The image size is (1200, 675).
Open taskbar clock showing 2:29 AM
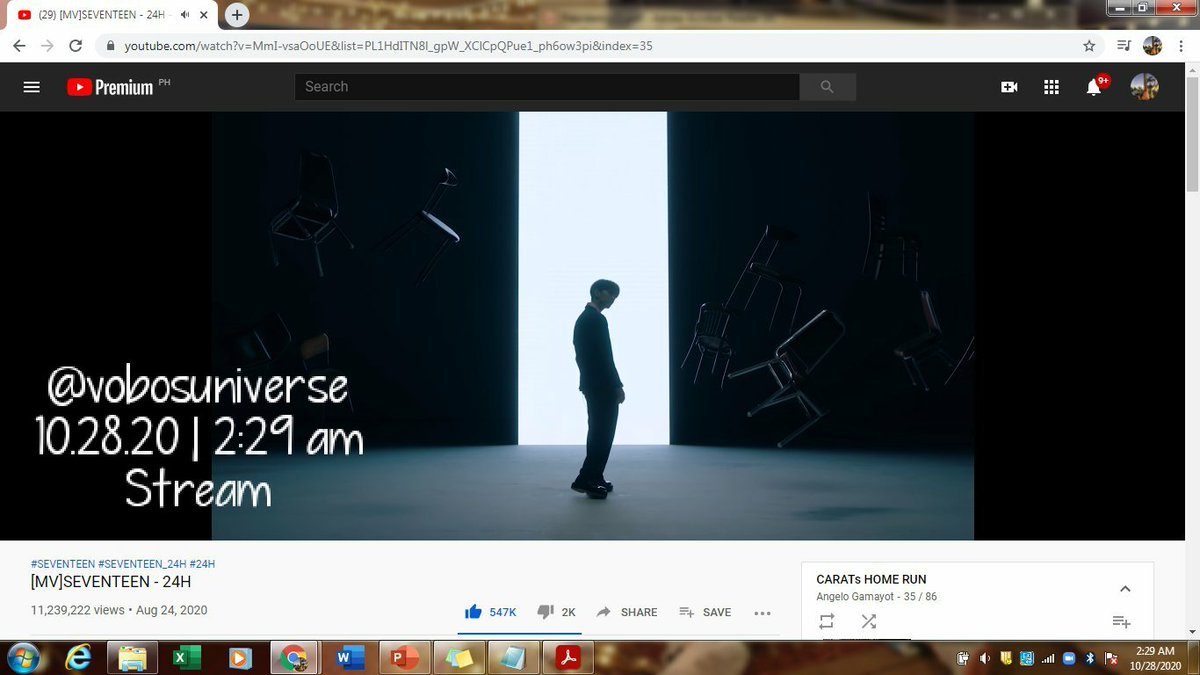(x=1156, y=657)
